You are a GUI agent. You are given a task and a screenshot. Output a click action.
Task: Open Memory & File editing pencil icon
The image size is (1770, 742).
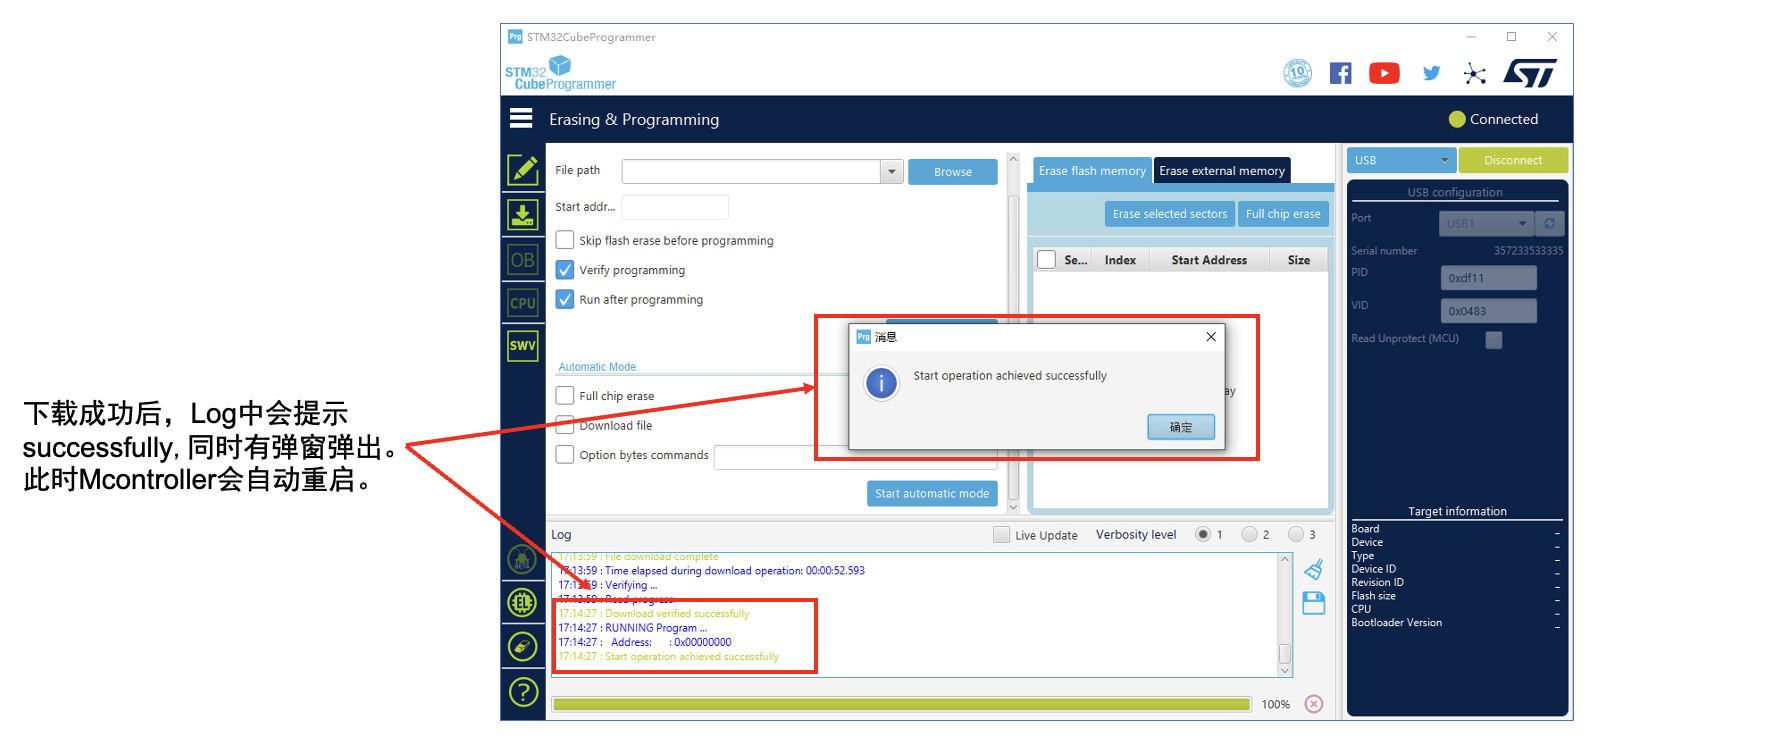click(x=522, y=170)
